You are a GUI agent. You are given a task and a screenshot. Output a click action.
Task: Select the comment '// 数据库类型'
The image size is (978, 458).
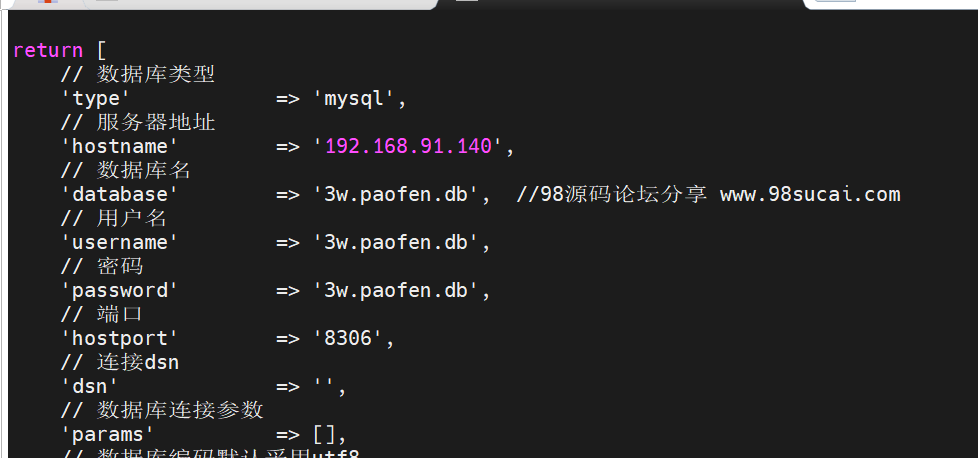click(x=138, y=74)
